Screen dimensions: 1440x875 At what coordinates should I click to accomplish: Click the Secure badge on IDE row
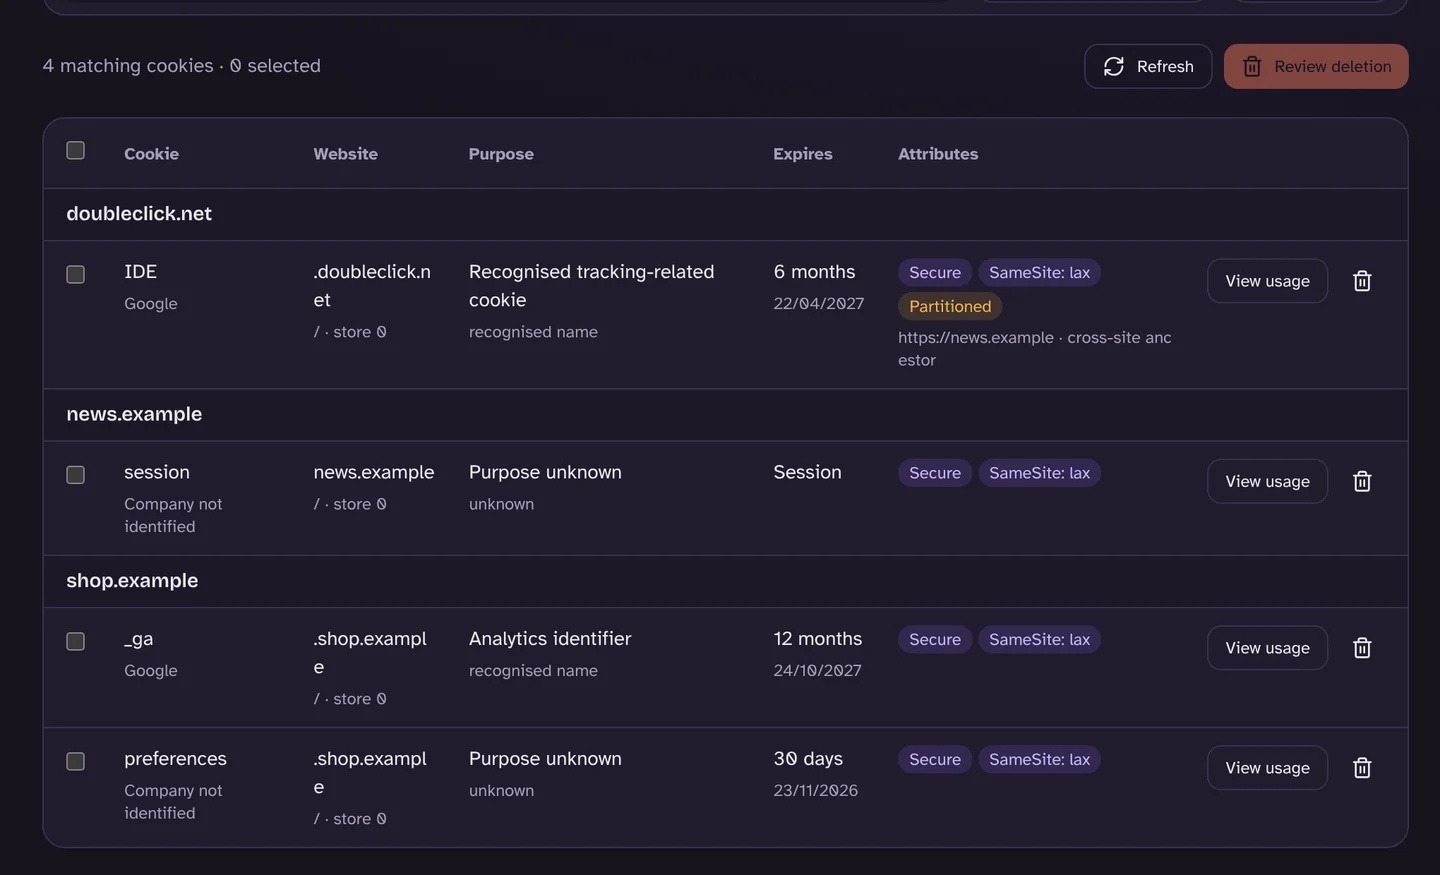click(x=935, y=273)
